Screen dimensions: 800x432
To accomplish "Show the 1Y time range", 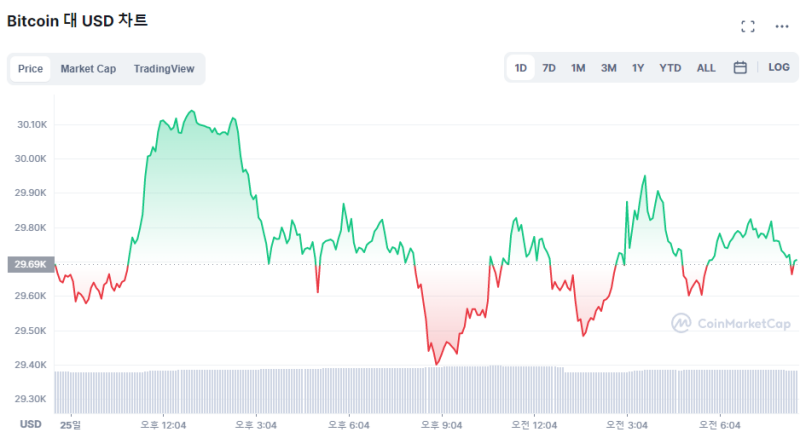I will [x=638, y=68].
